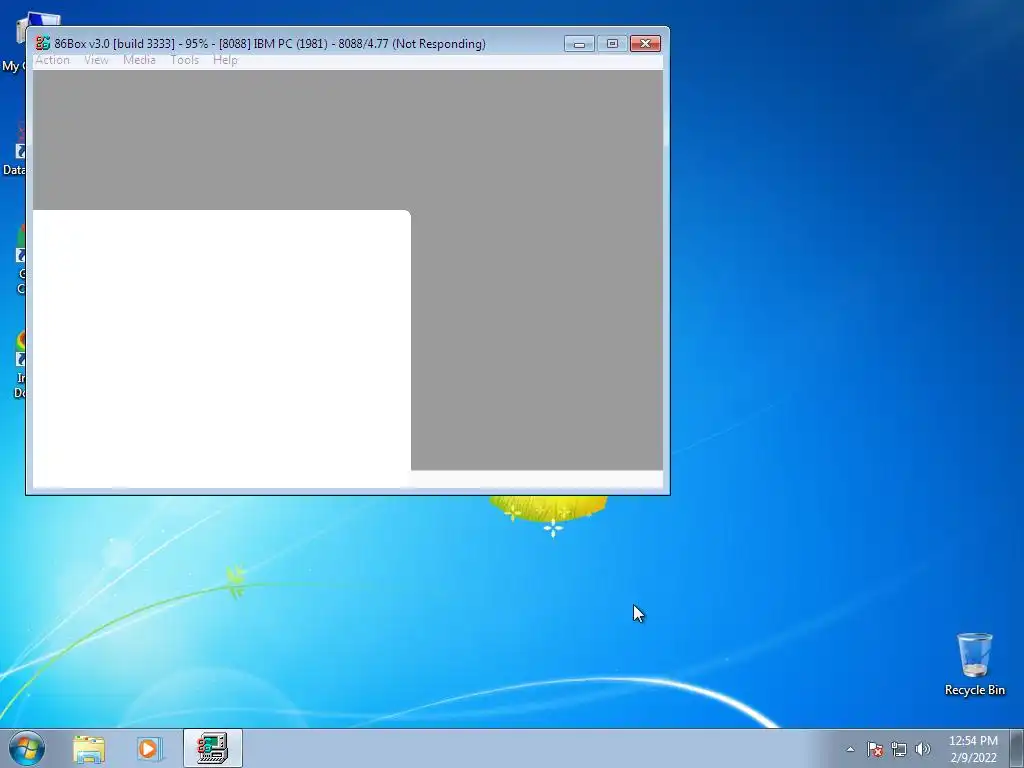Close the 86Box Not Responding window
The image size is (1024, 768).
645,44
